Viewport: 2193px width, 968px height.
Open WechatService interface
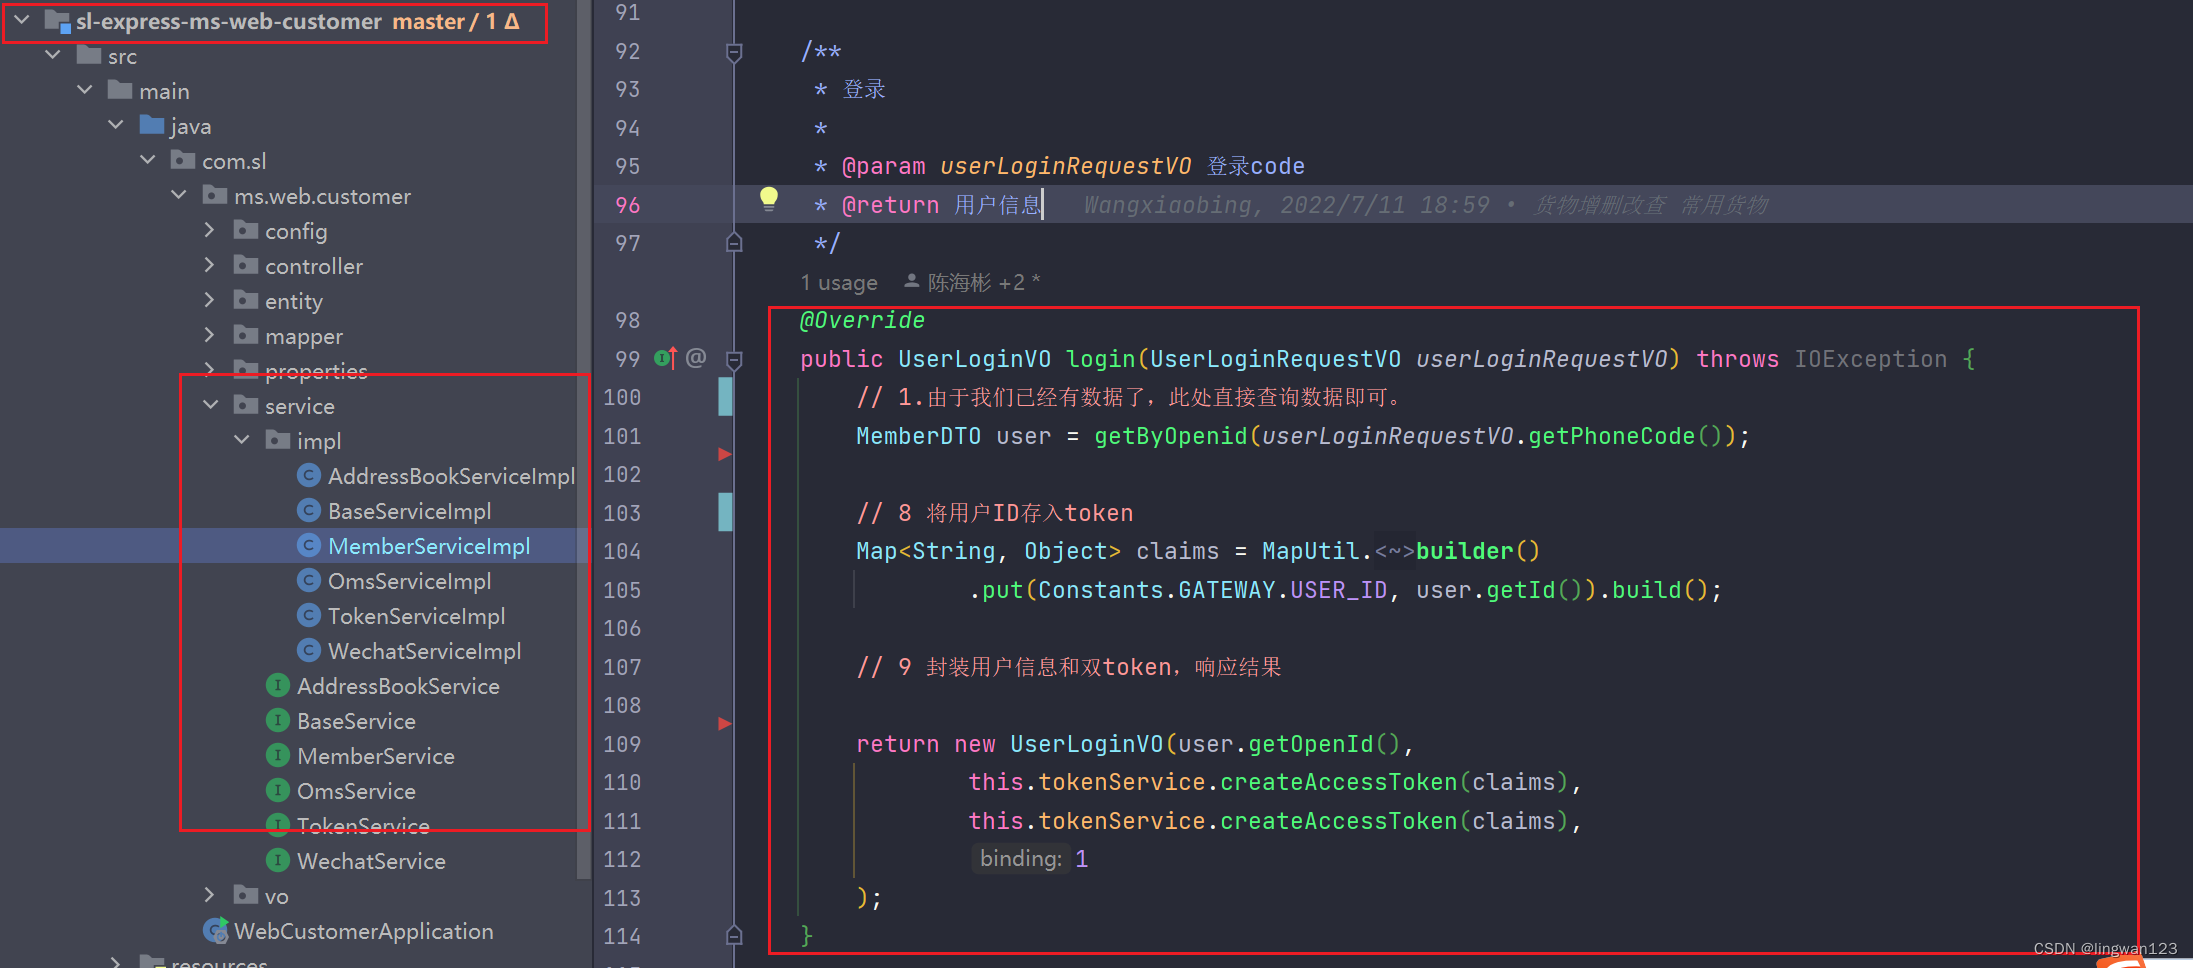tap(371, 861)
